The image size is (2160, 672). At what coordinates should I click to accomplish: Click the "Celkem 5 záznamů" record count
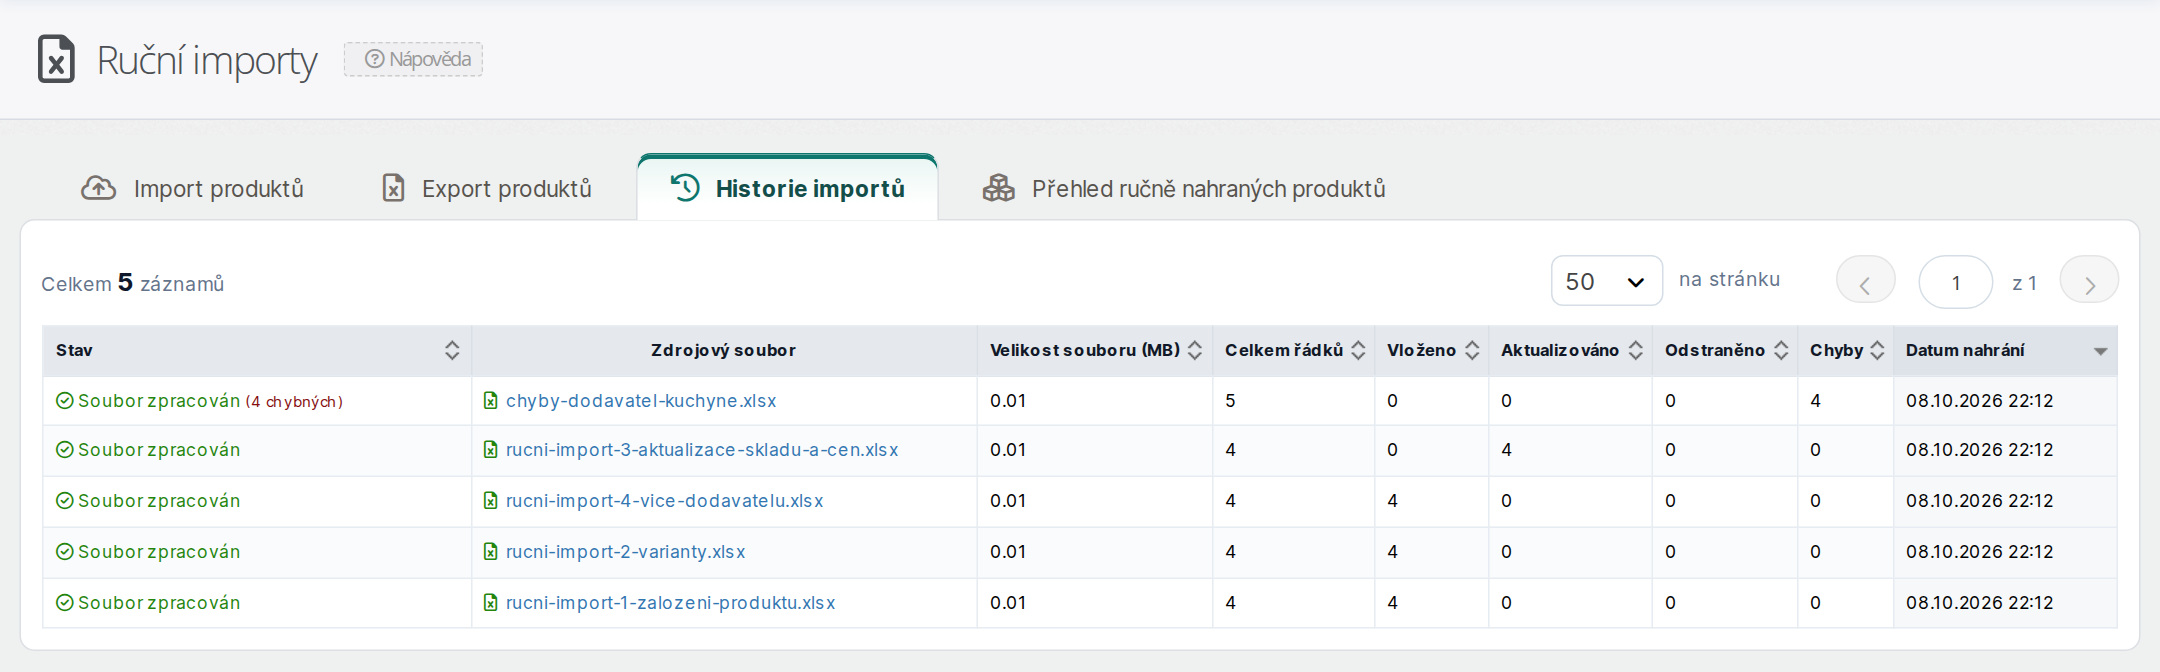pyautogui.click(x=132, y=283)
